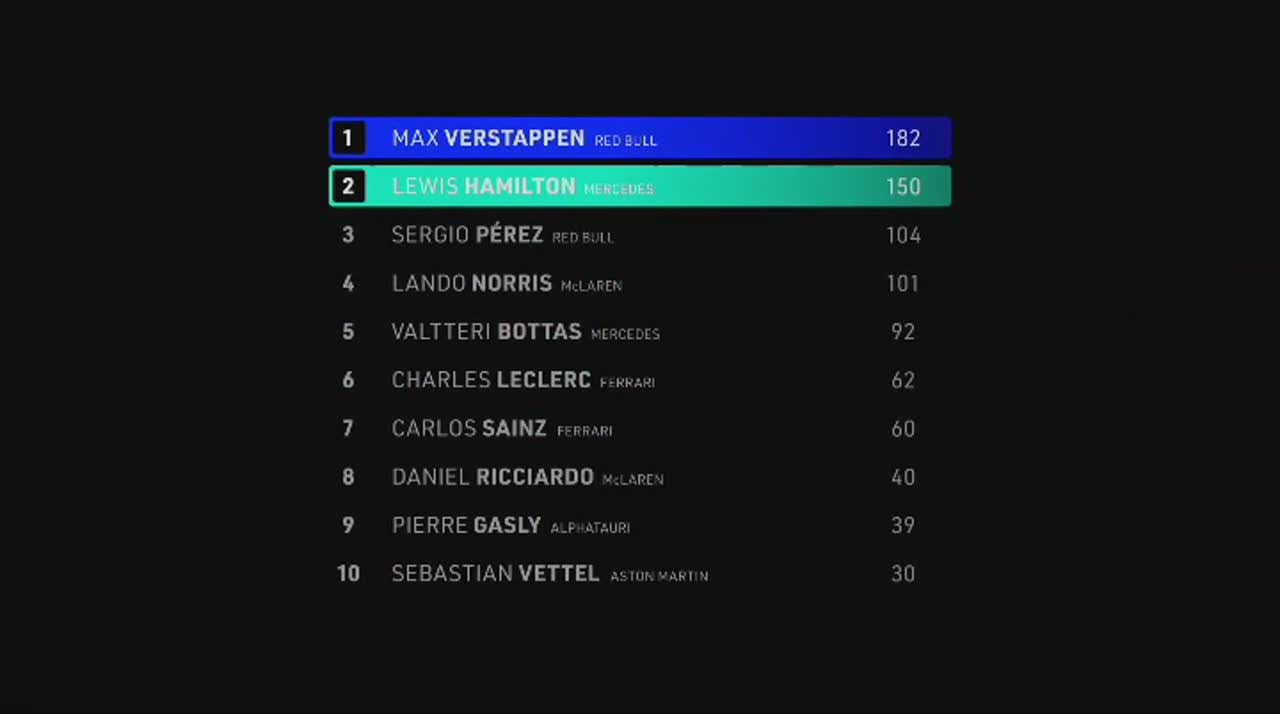Choose Valtteri Bottas in fifth place
This screenshot has height=714, width=1280.
point(486,332)
